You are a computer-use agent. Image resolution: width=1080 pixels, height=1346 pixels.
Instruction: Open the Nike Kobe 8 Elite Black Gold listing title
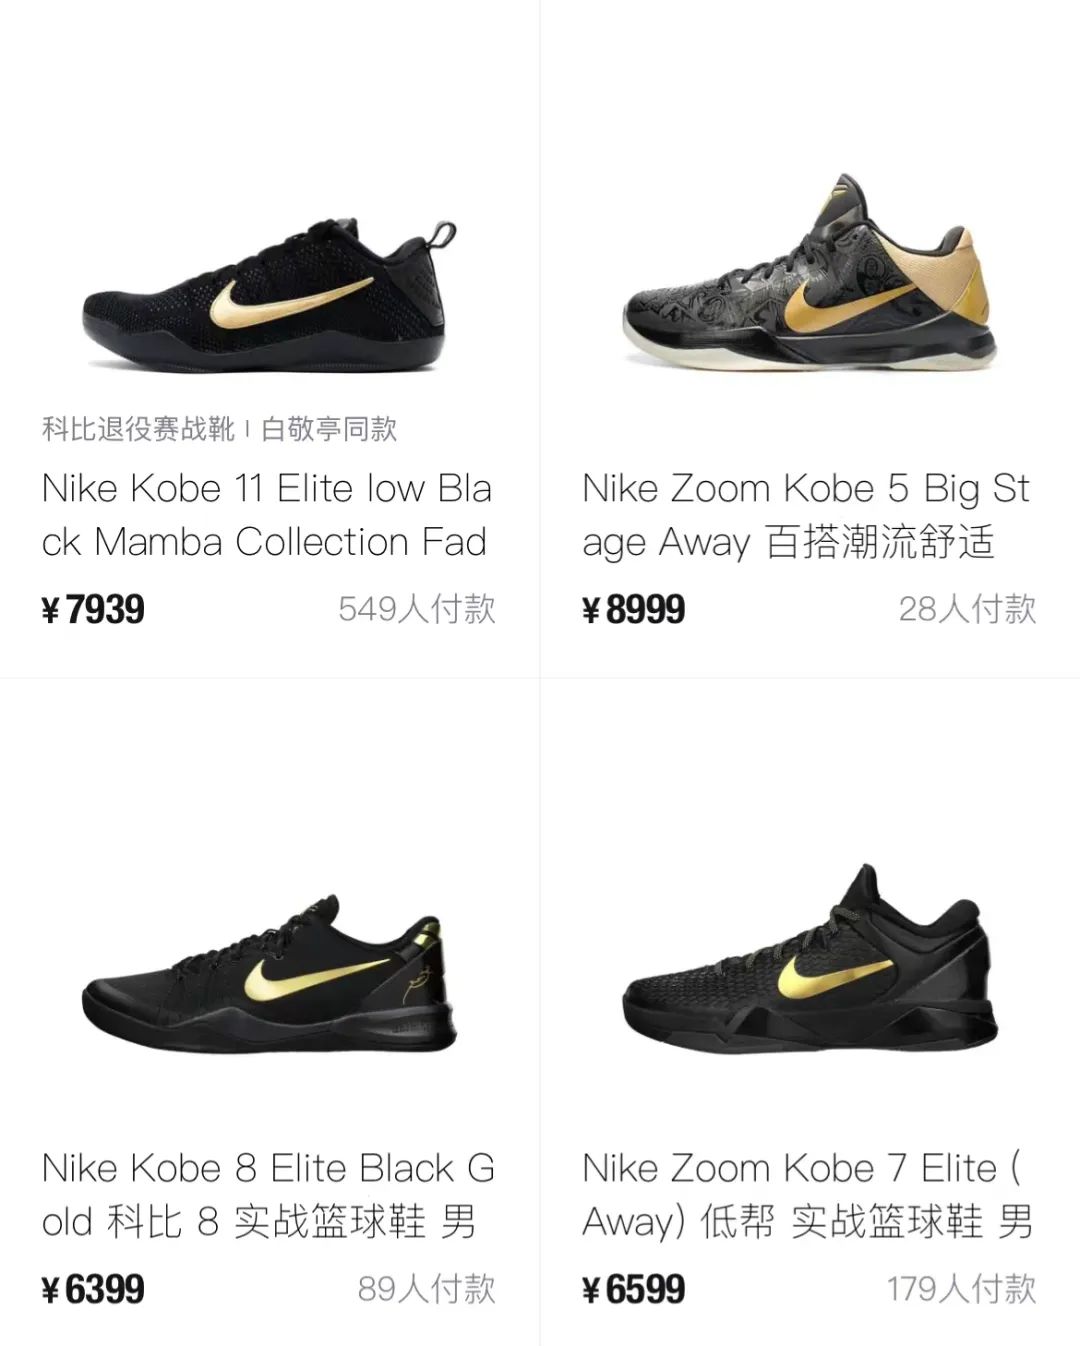268,1195
